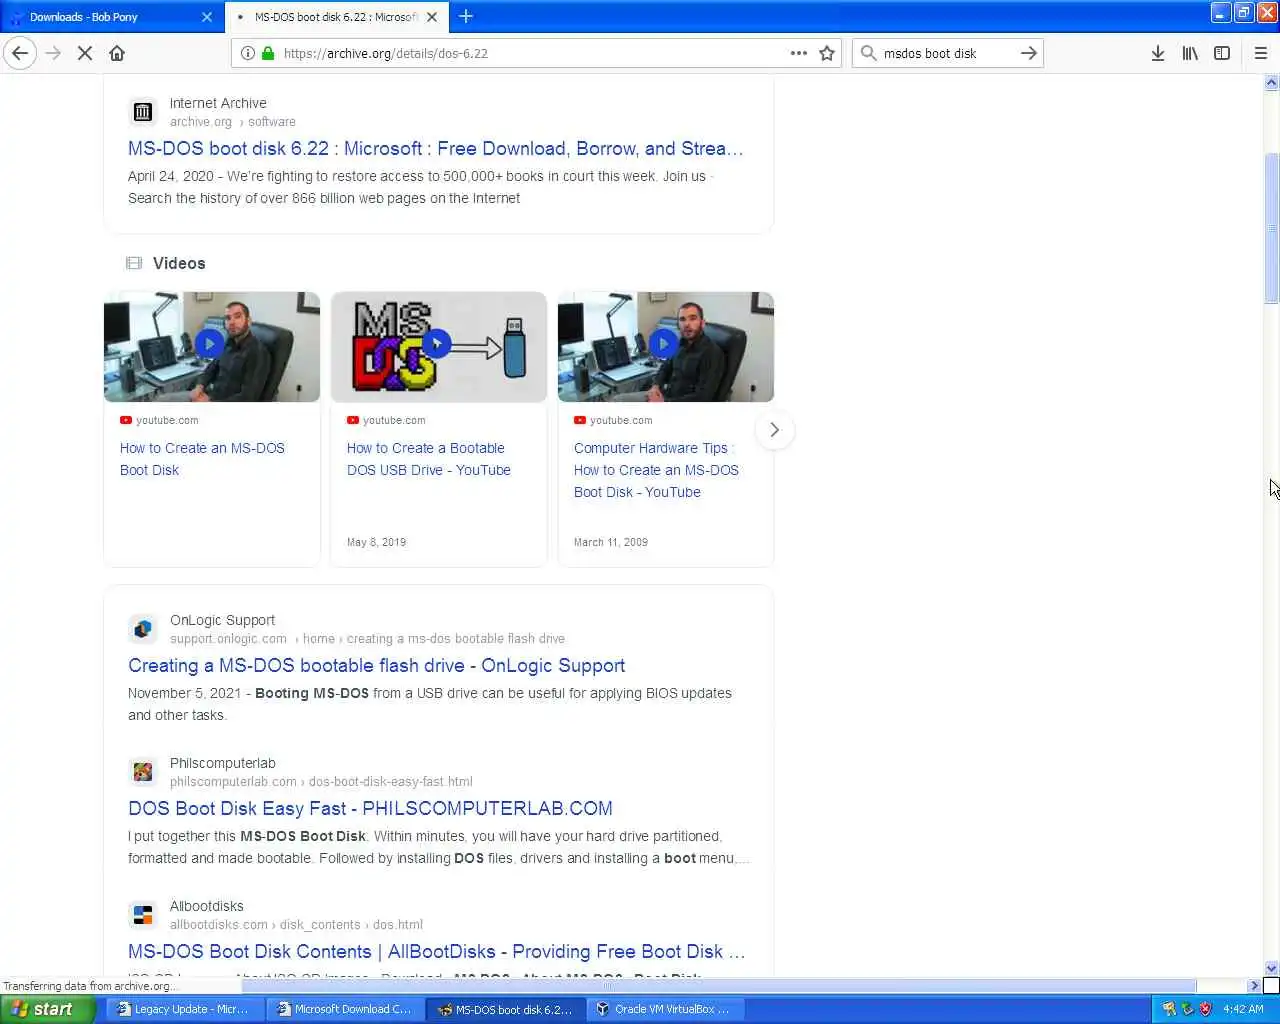Open the home page
Viewport: 1280px width, 1024px height.
tap(117, 53)
